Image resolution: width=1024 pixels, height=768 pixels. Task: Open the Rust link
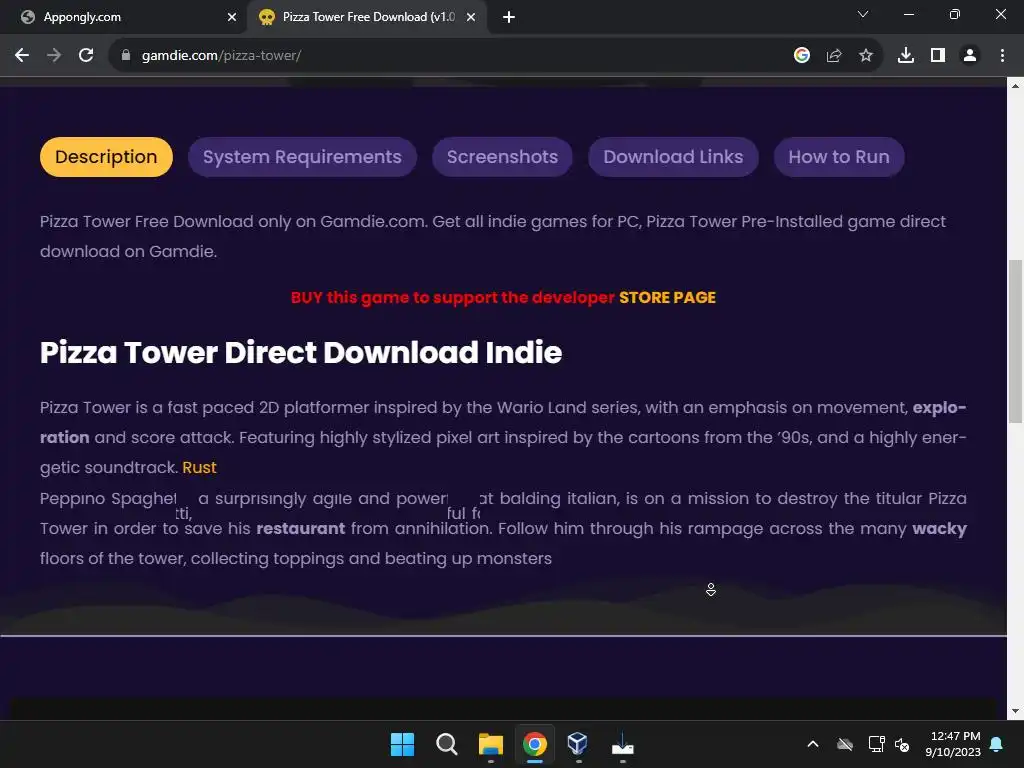199,468
